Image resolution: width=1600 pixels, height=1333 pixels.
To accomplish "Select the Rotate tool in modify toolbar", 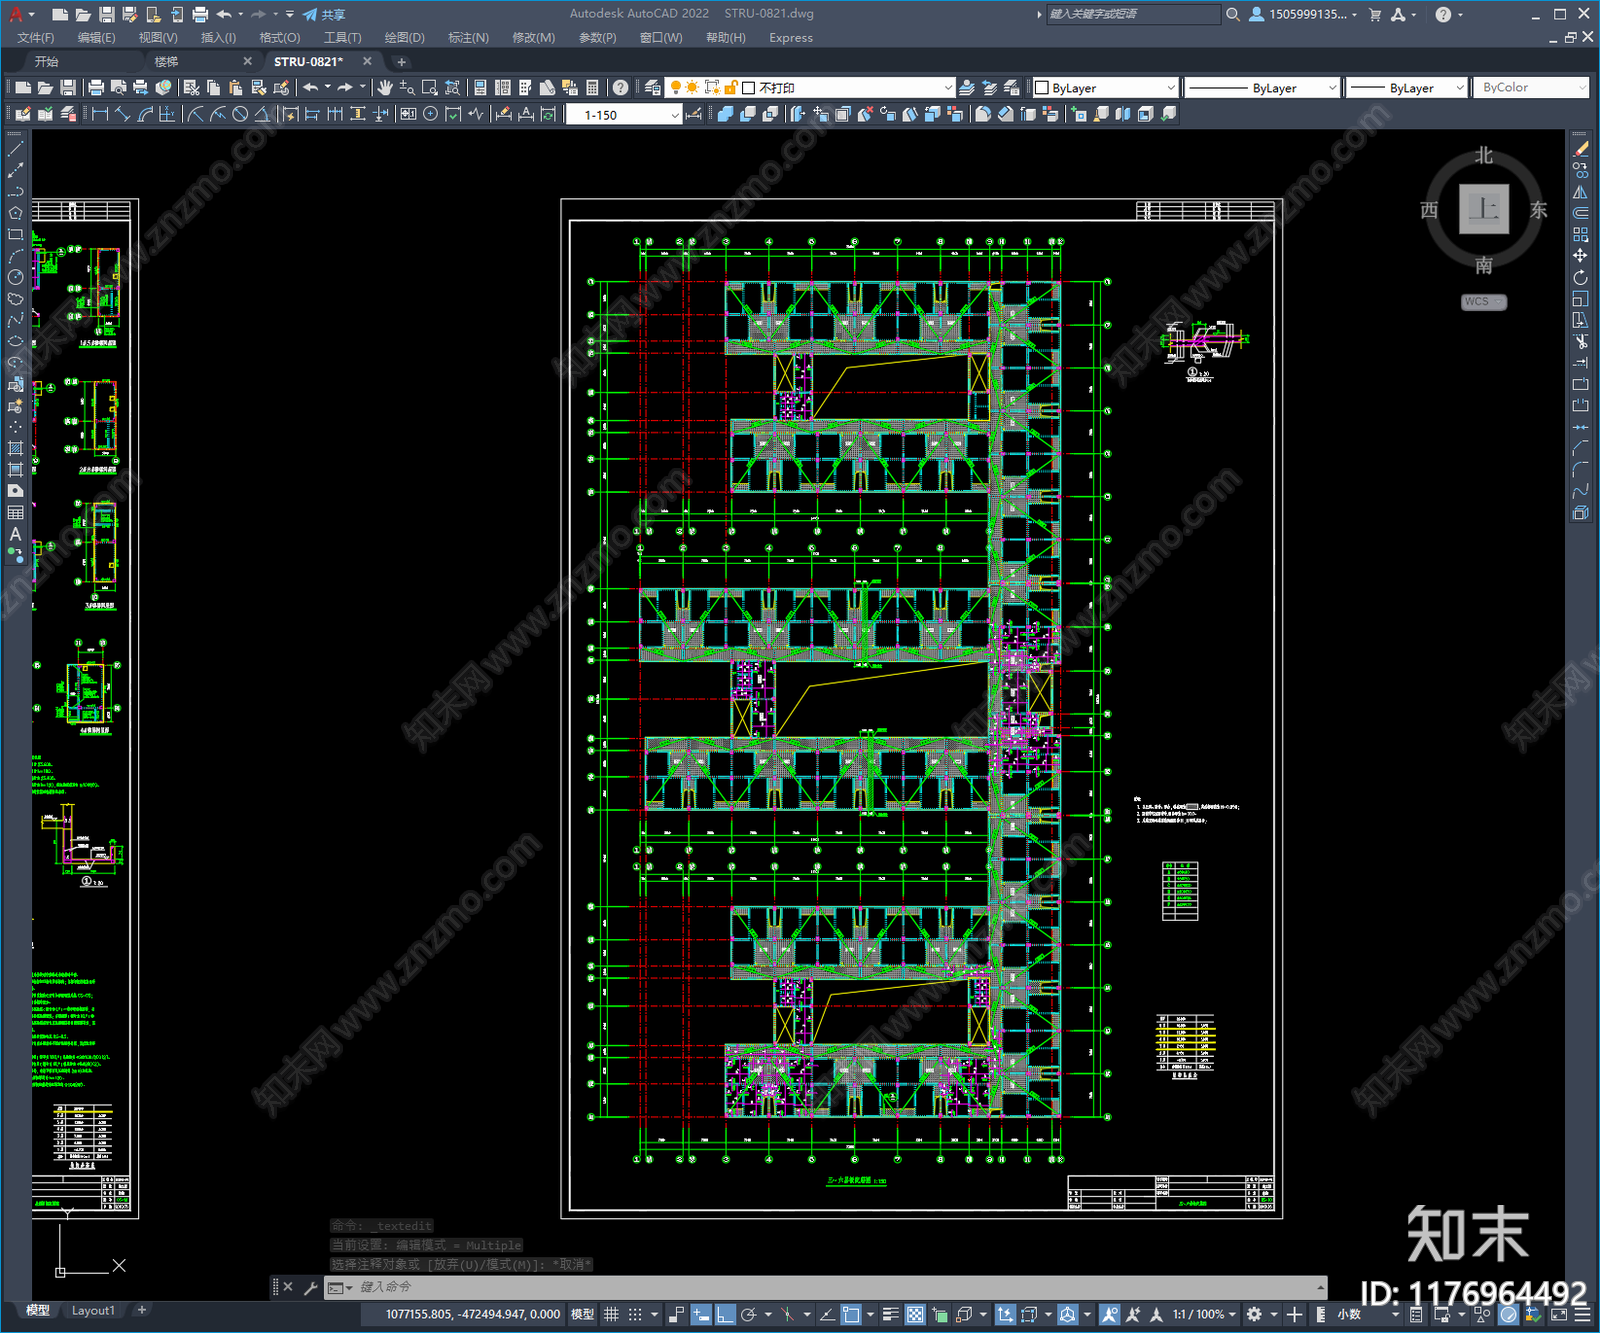I will (1580, 277).
